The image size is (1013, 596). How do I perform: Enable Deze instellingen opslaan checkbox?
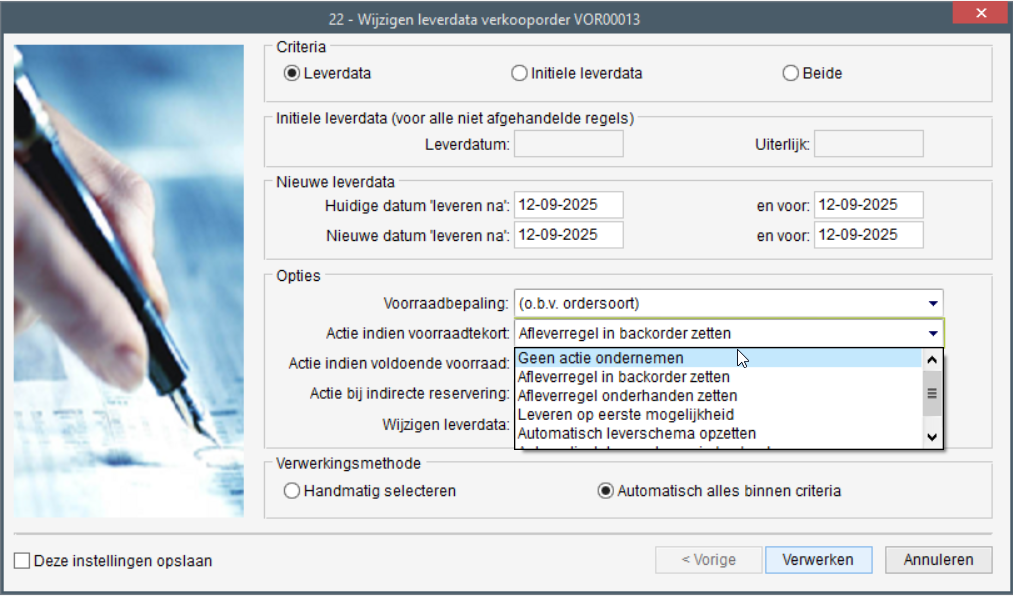tap(22, 561)
